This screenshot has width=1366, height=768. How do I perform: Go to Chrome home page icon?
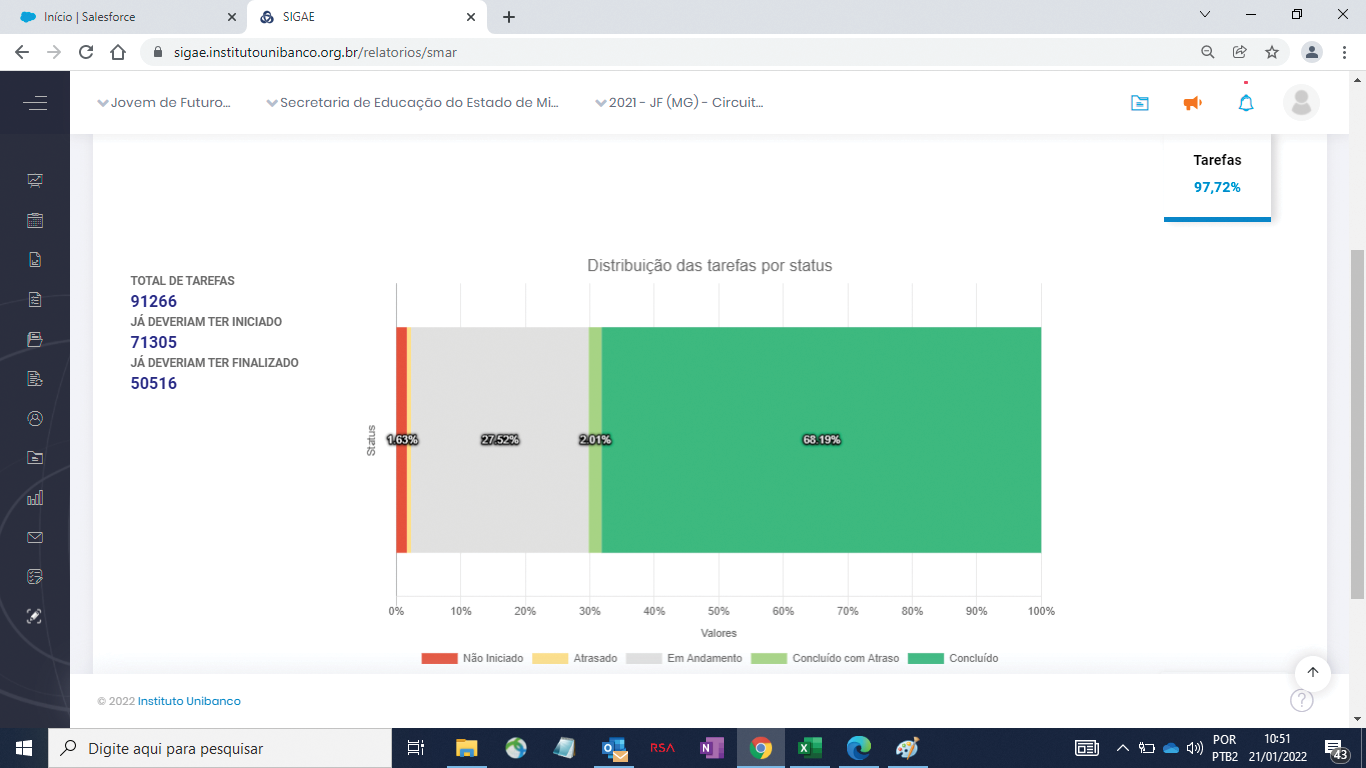[118, 52]
